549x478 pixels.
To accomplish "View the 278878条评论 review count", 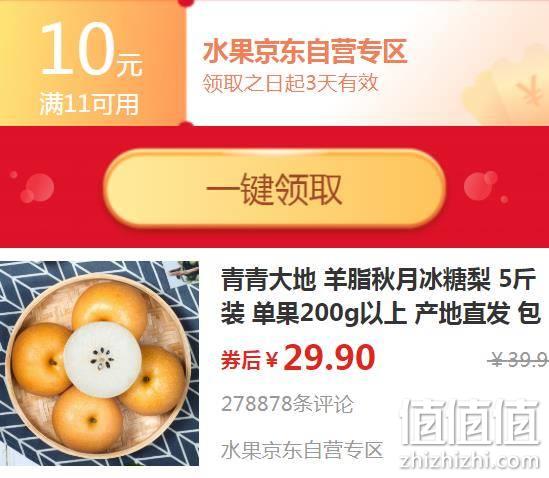I will [287, 404].
